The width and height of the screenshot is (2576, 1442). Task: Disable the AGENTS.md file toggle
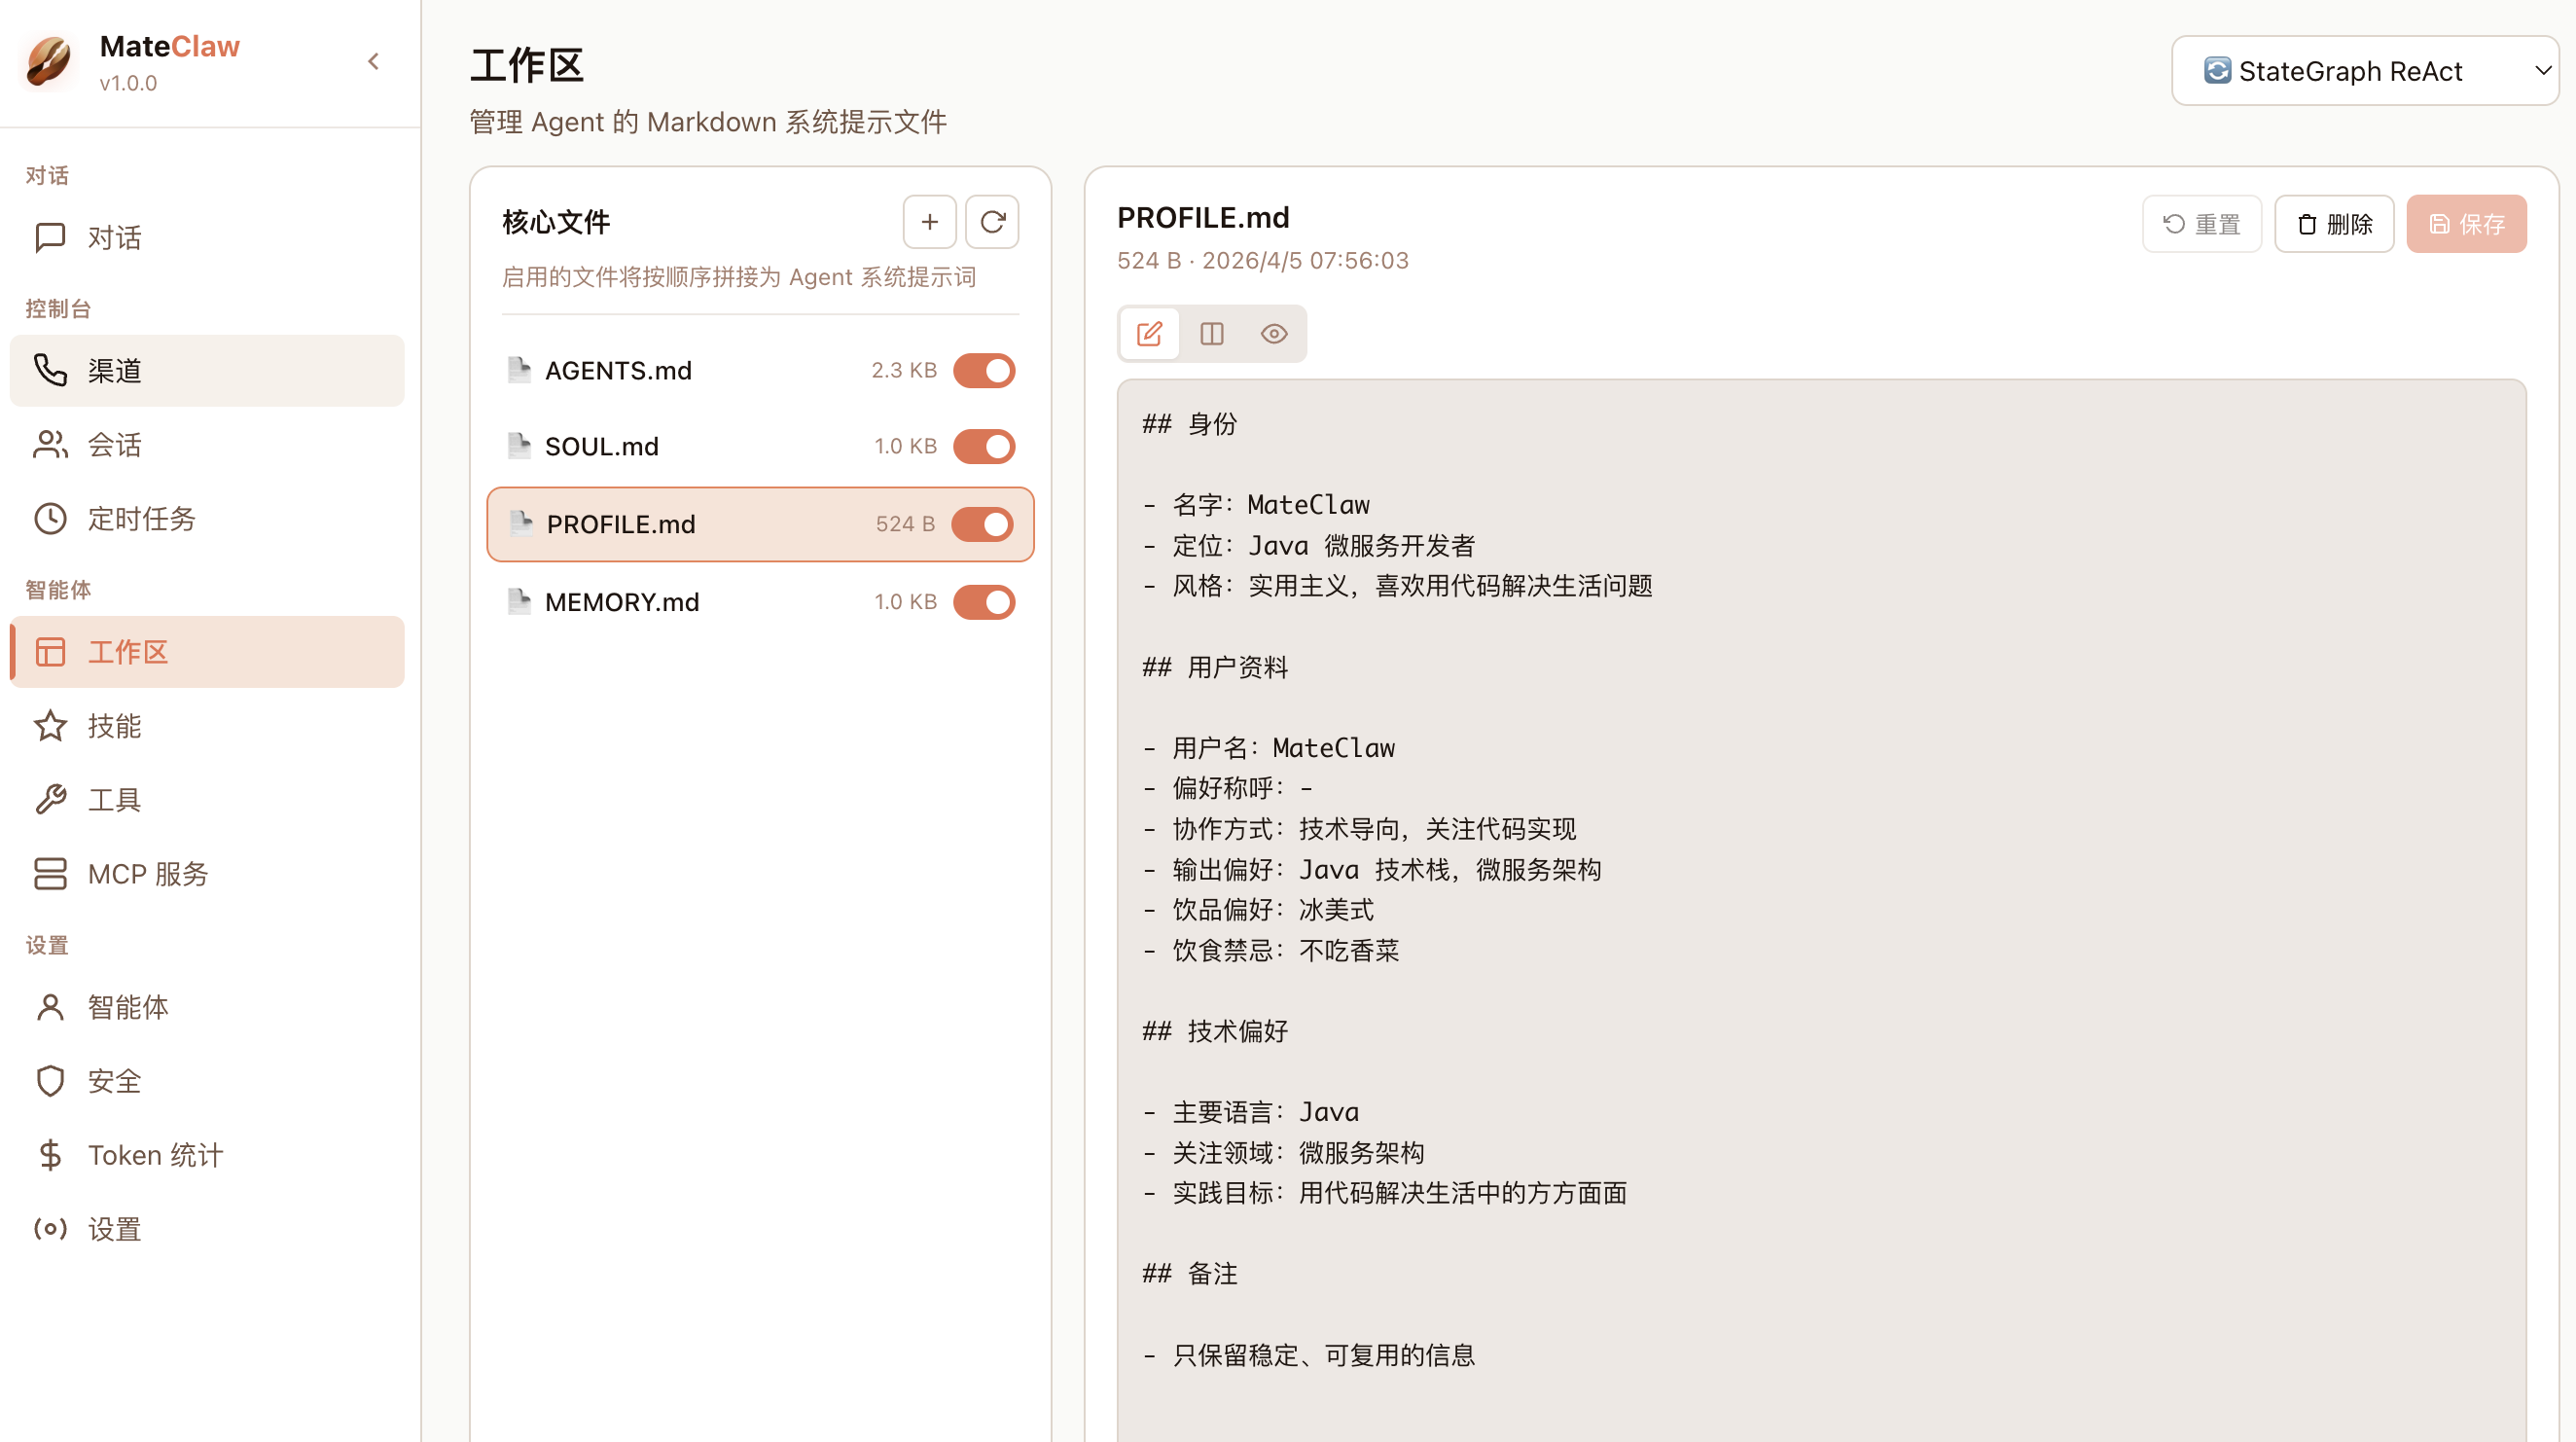point(984,370)
